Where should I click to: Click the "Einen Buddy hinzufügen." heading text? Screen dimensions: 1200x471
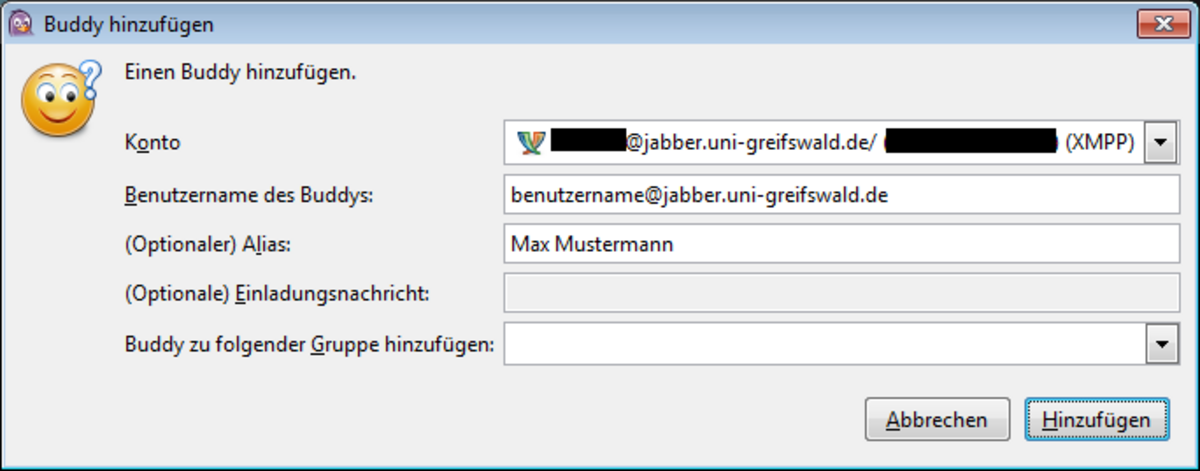tap(240, 72)
